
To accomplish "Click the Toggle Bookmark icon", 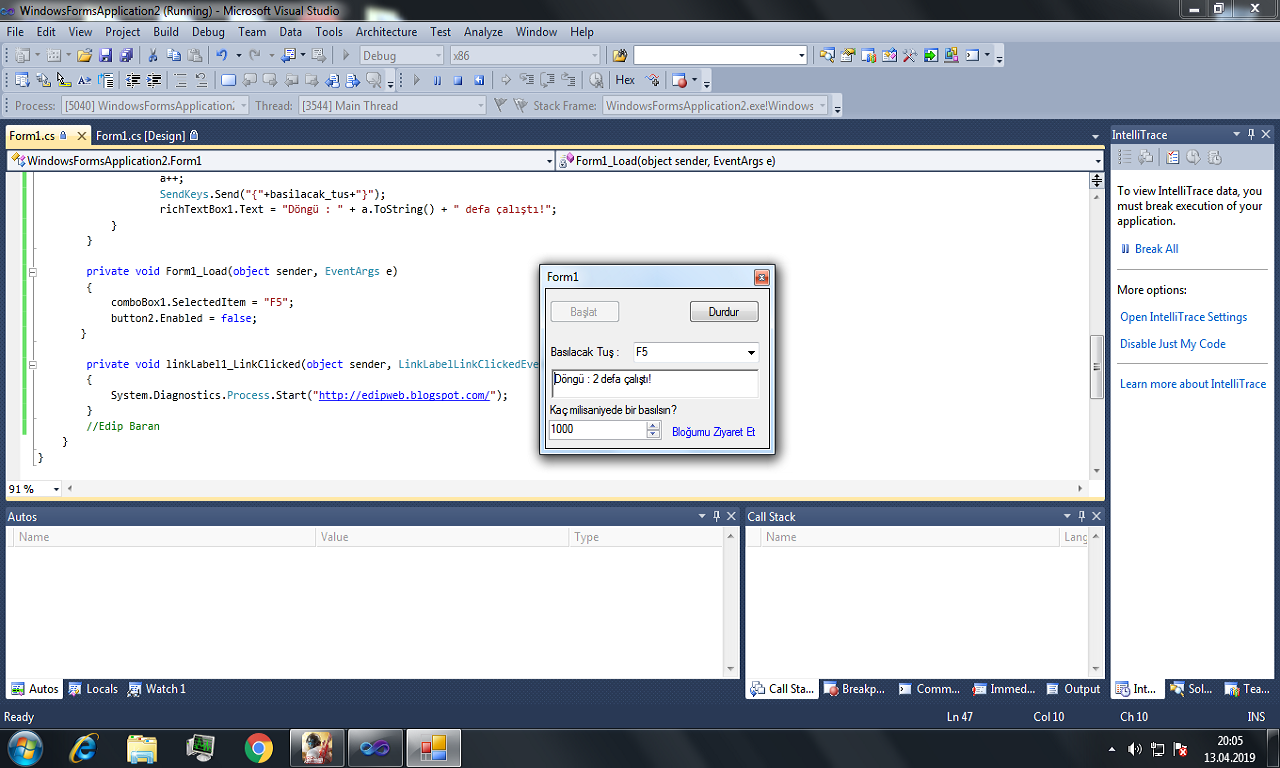I will 228,80.
